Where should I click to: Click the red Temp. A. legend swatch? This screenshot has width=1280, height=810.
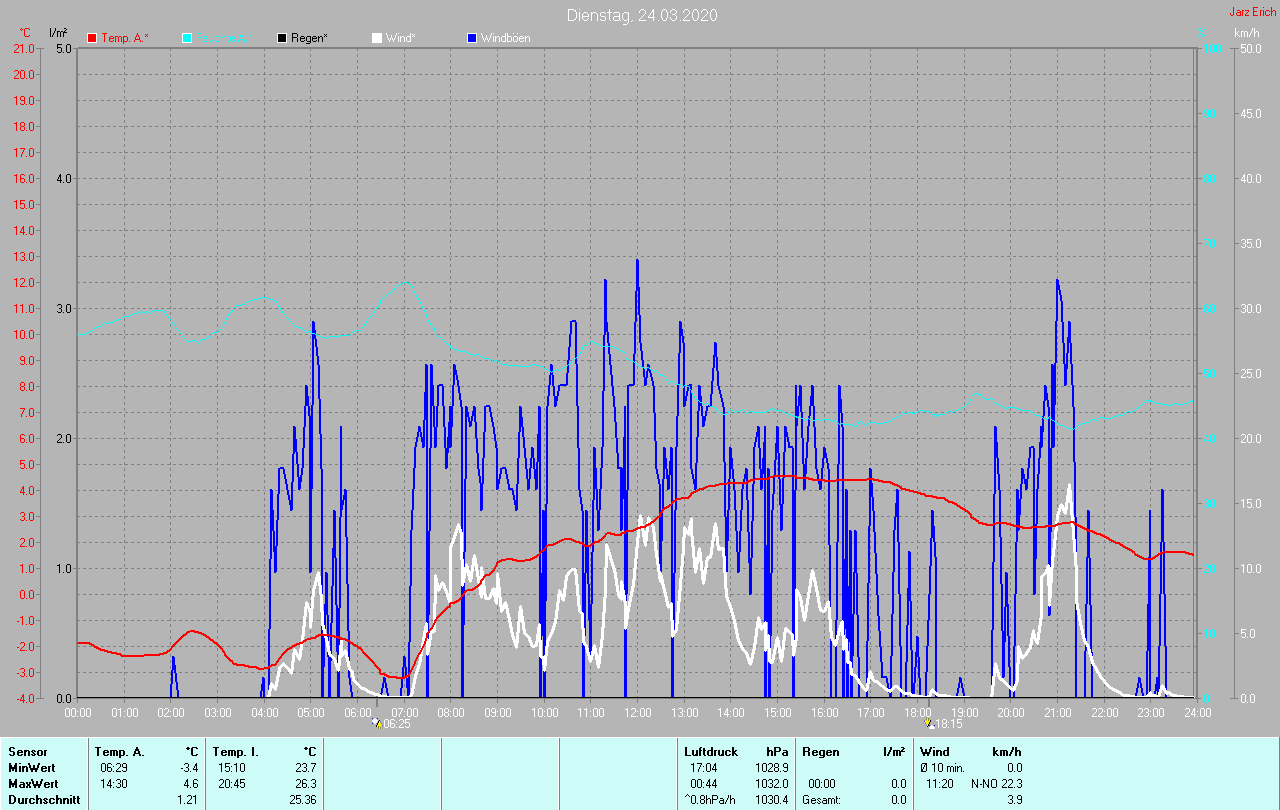(x=92, y=38)
